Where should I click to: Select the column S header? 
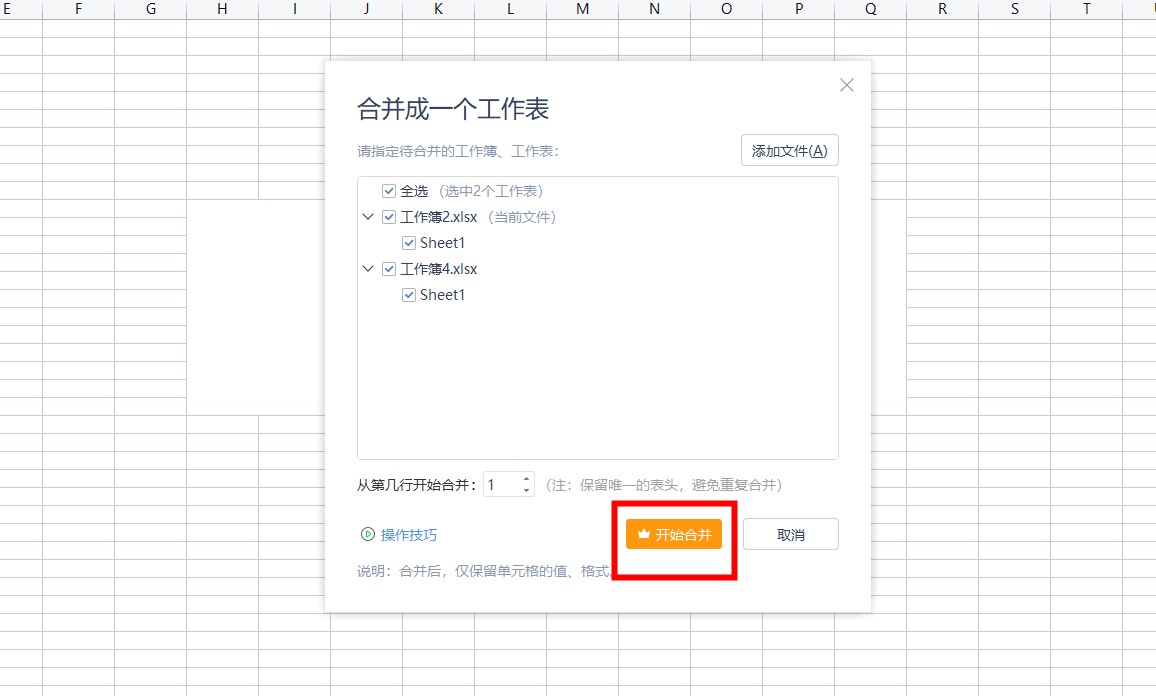[x=1015, y=9]
